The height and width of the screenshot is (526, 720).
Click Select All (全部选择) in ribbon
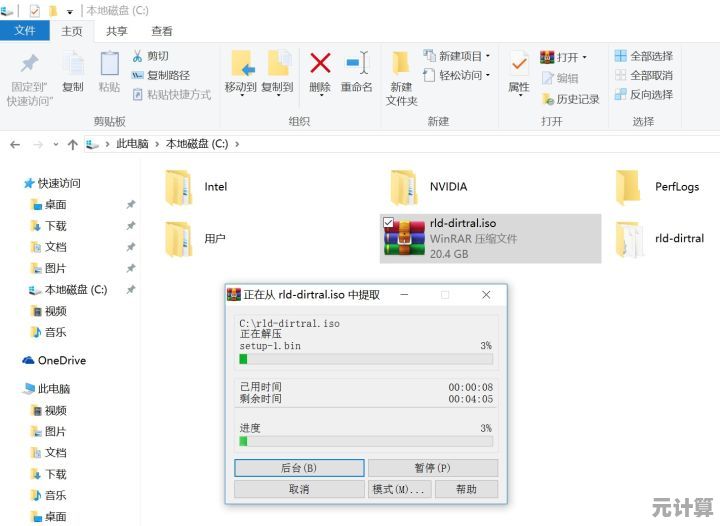point(643,56)
